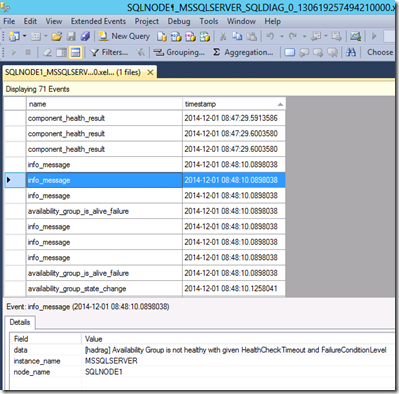
Task: Toggle the highlighted bottom details pane icon
Action: pos(76,52)
